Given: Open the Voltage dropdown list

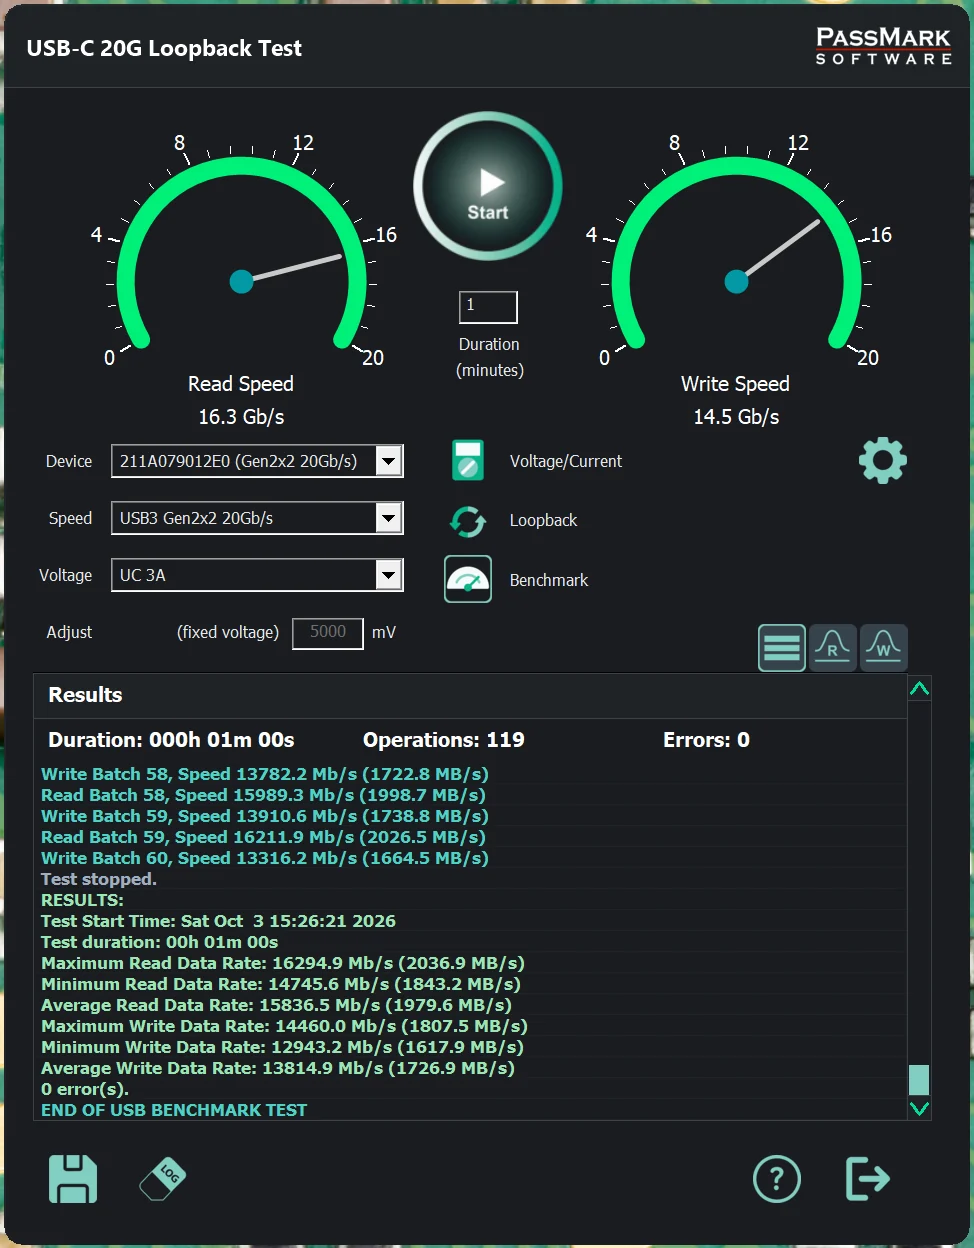Looking at the screenshot, I should coord(388,575).
